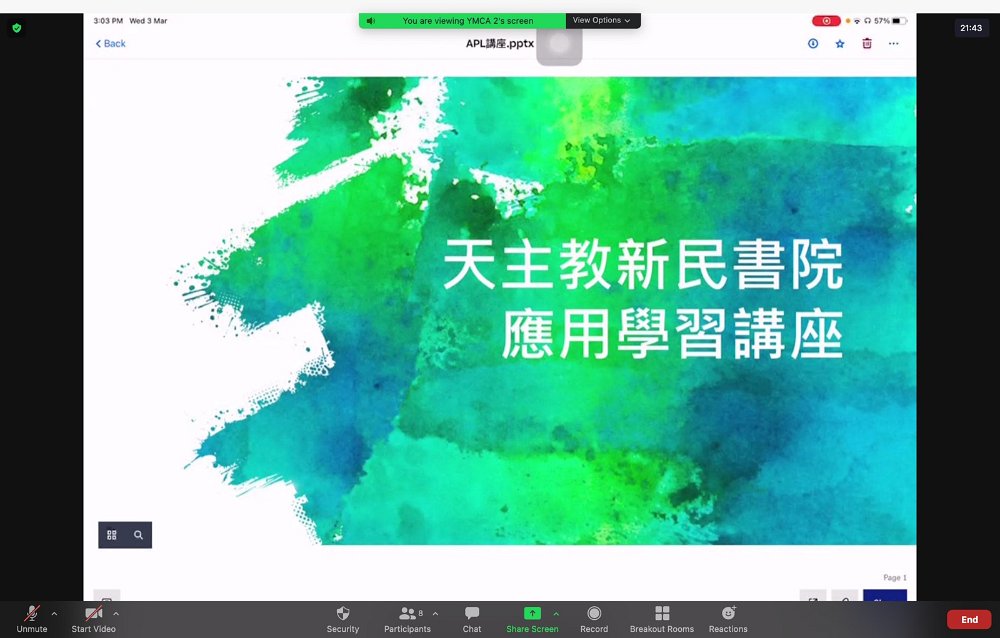Open the Chat panel
1000x638 pixels.
click(x=472, y=619)
